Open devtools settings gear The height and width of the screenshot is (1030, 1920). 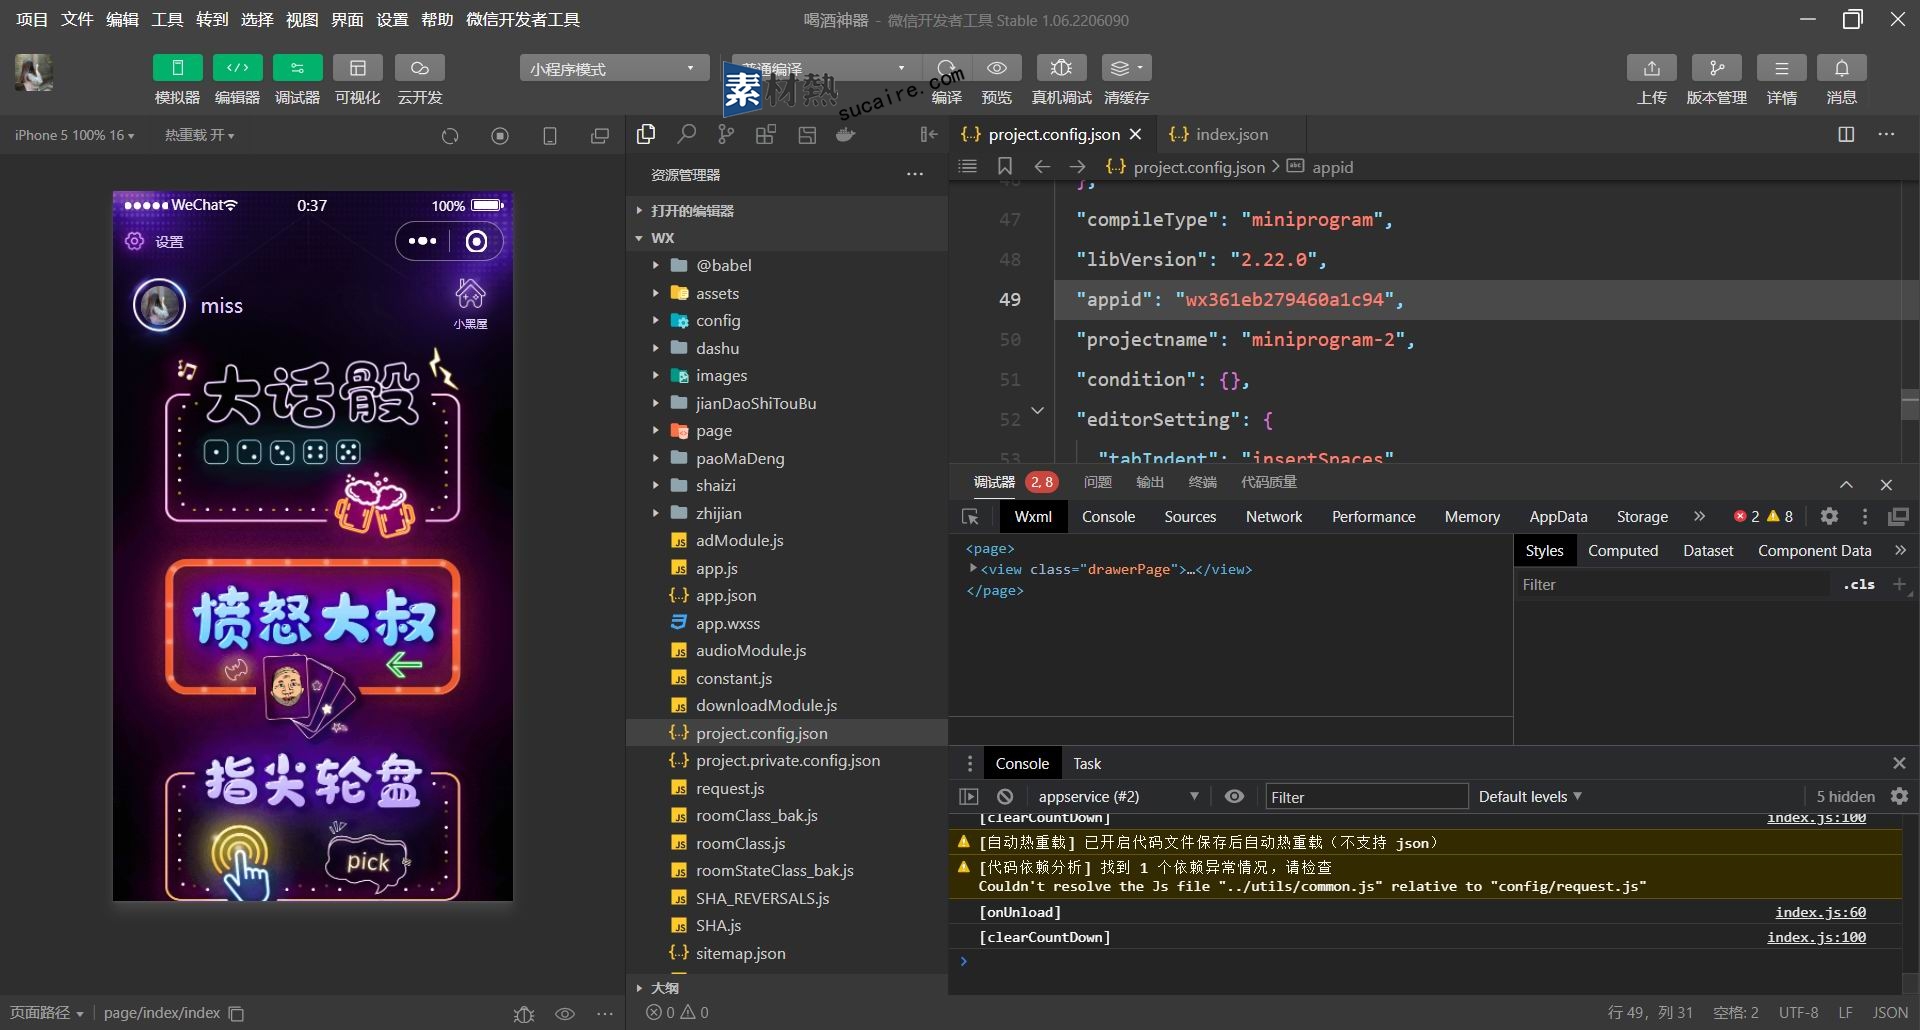[x=1829, y=516]
